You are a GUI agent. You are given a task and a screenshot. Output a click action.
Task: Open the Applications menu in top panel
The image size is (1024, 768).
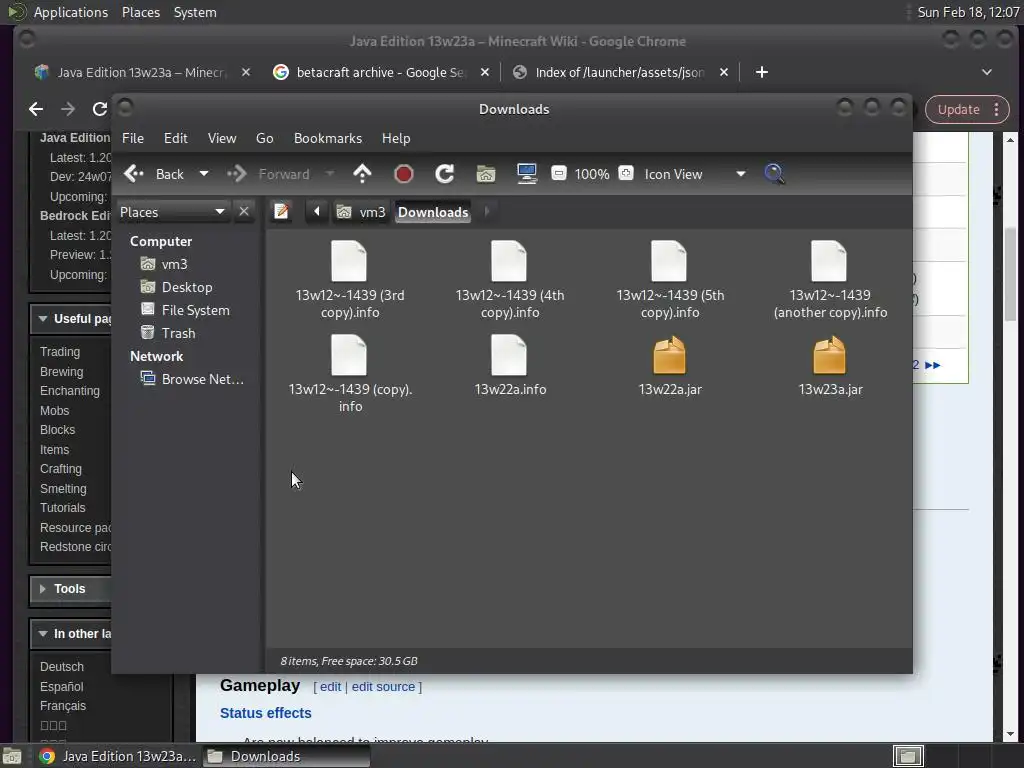pos(71,12)
